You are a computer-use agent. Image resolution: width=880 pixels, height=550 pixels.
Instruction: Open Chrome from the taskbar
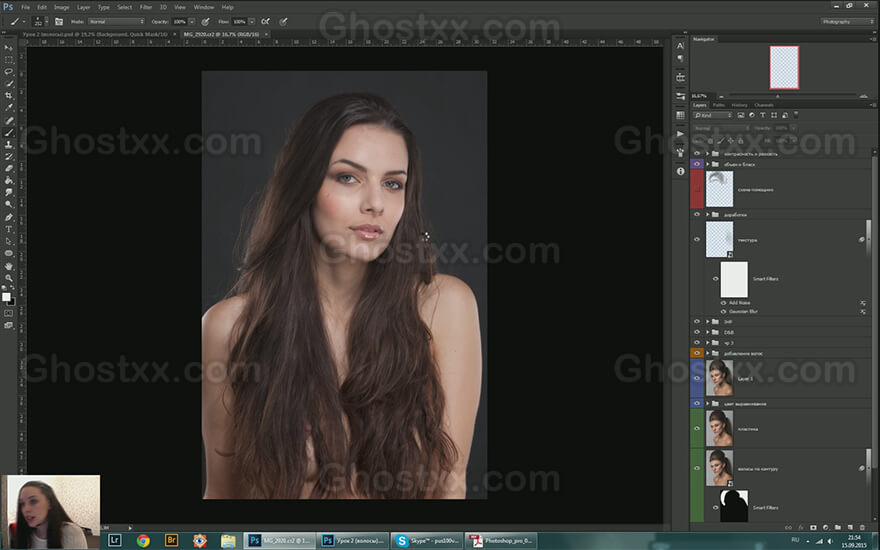144,540
